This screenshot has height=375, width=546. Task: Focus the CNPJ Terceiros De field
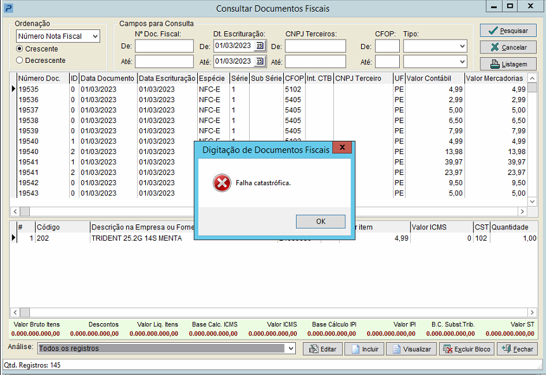pos(315,46)
